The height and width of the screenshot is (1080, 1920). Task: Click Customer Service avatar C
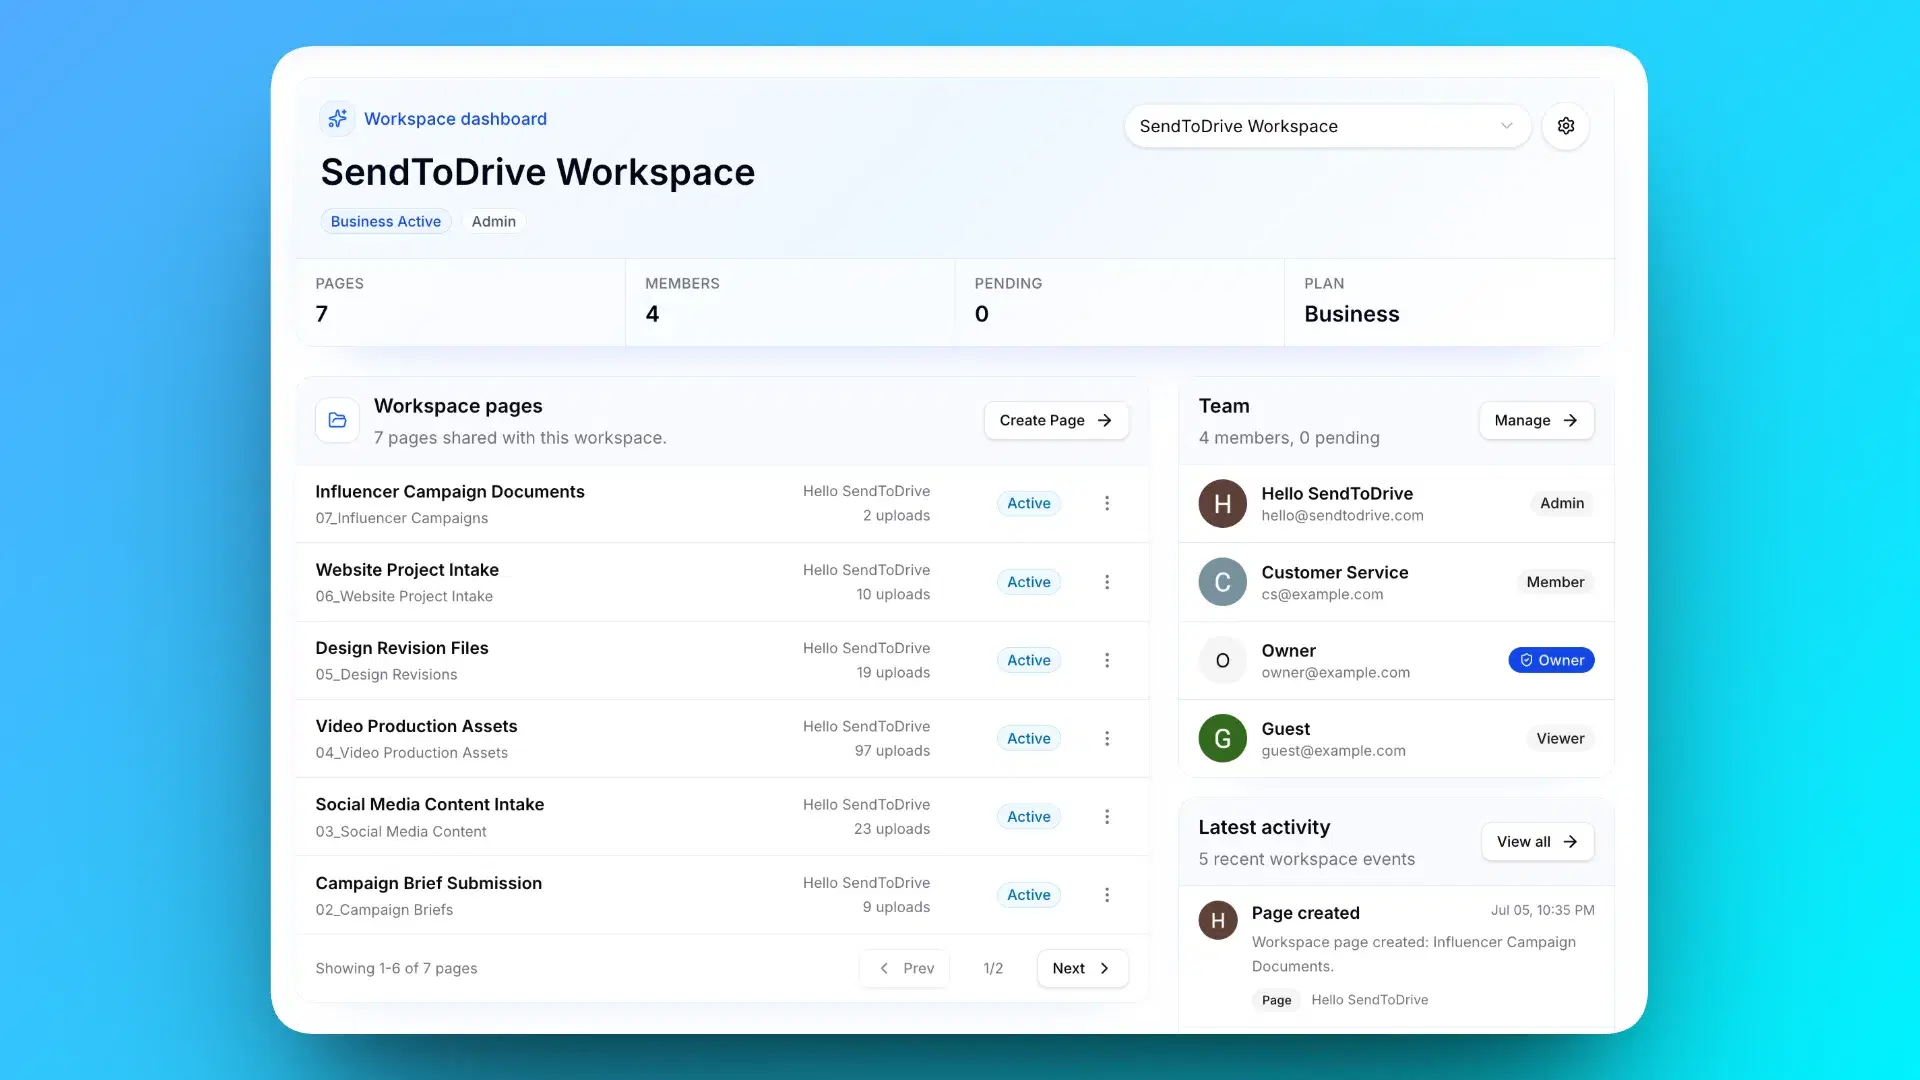tap(1222, 582)
